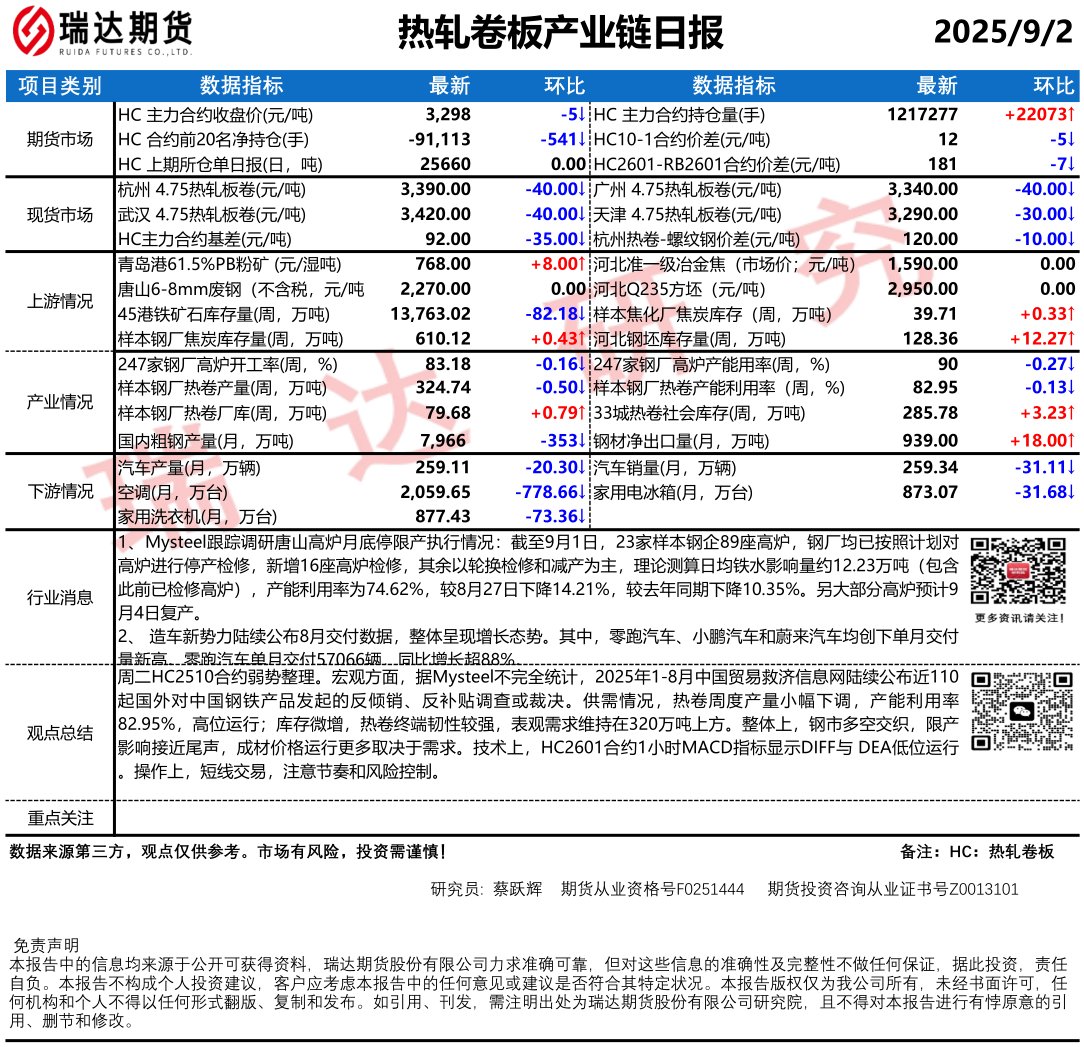This screenshot has width=1084, height=1047.
Task: Click the 观点总结 section label
Action: pyautogui.click(x=60, y=733)
